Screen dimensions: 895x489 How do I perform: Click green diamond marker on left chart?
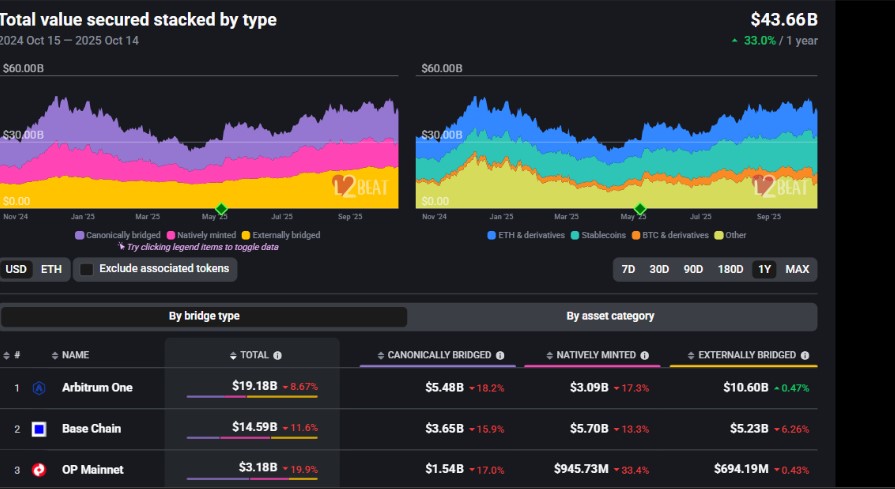pos(221,209)
